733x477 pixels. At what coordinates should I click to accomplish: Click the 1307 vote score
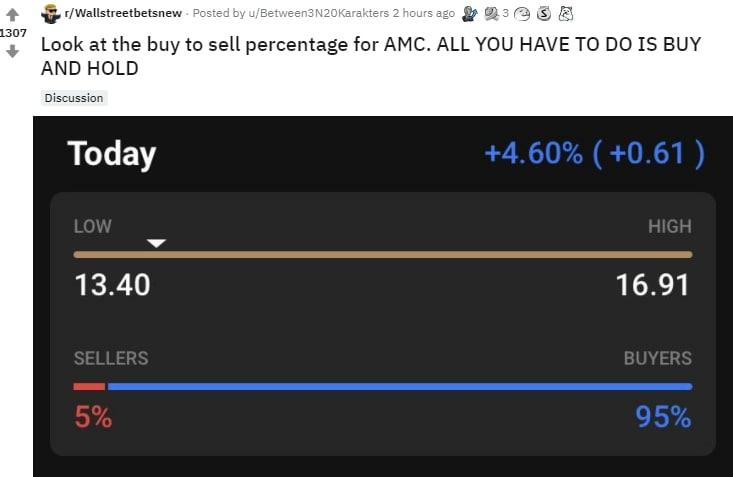click(13, 33)
